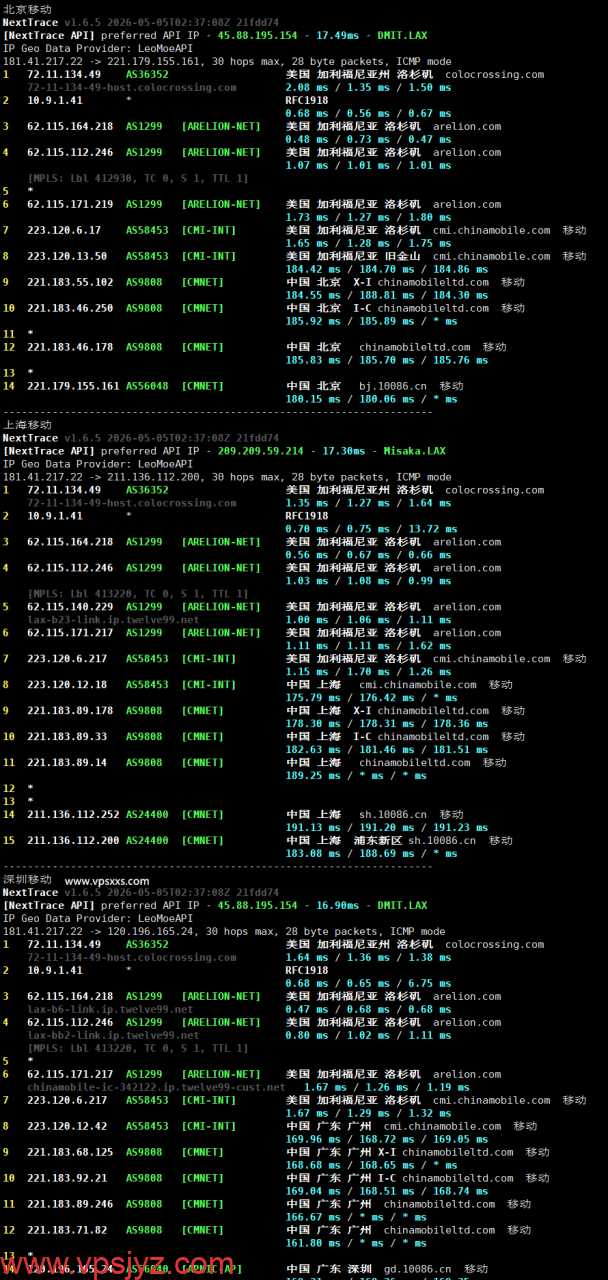Select hop IP 211.136.112.252
The width and height of the screenshot is (608, 1280).
click(73, 815)
